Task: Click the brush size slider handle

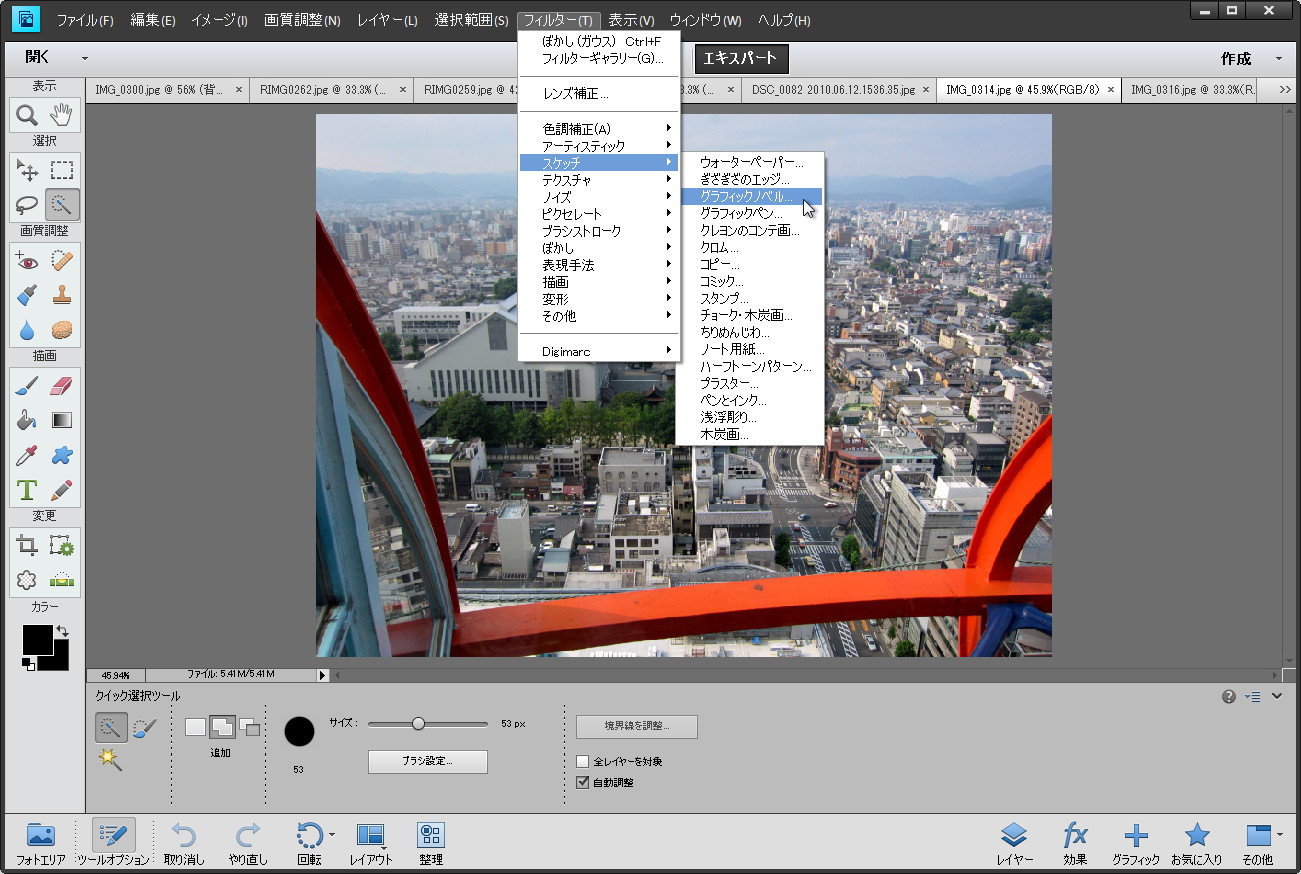Action: click(x=418, y=724)
